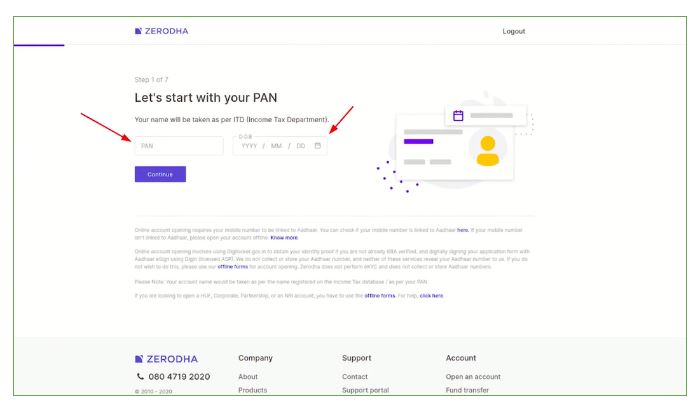Open the 'click here' help link
The height and width of the screenshot is (406, 698).
(431, 296)
